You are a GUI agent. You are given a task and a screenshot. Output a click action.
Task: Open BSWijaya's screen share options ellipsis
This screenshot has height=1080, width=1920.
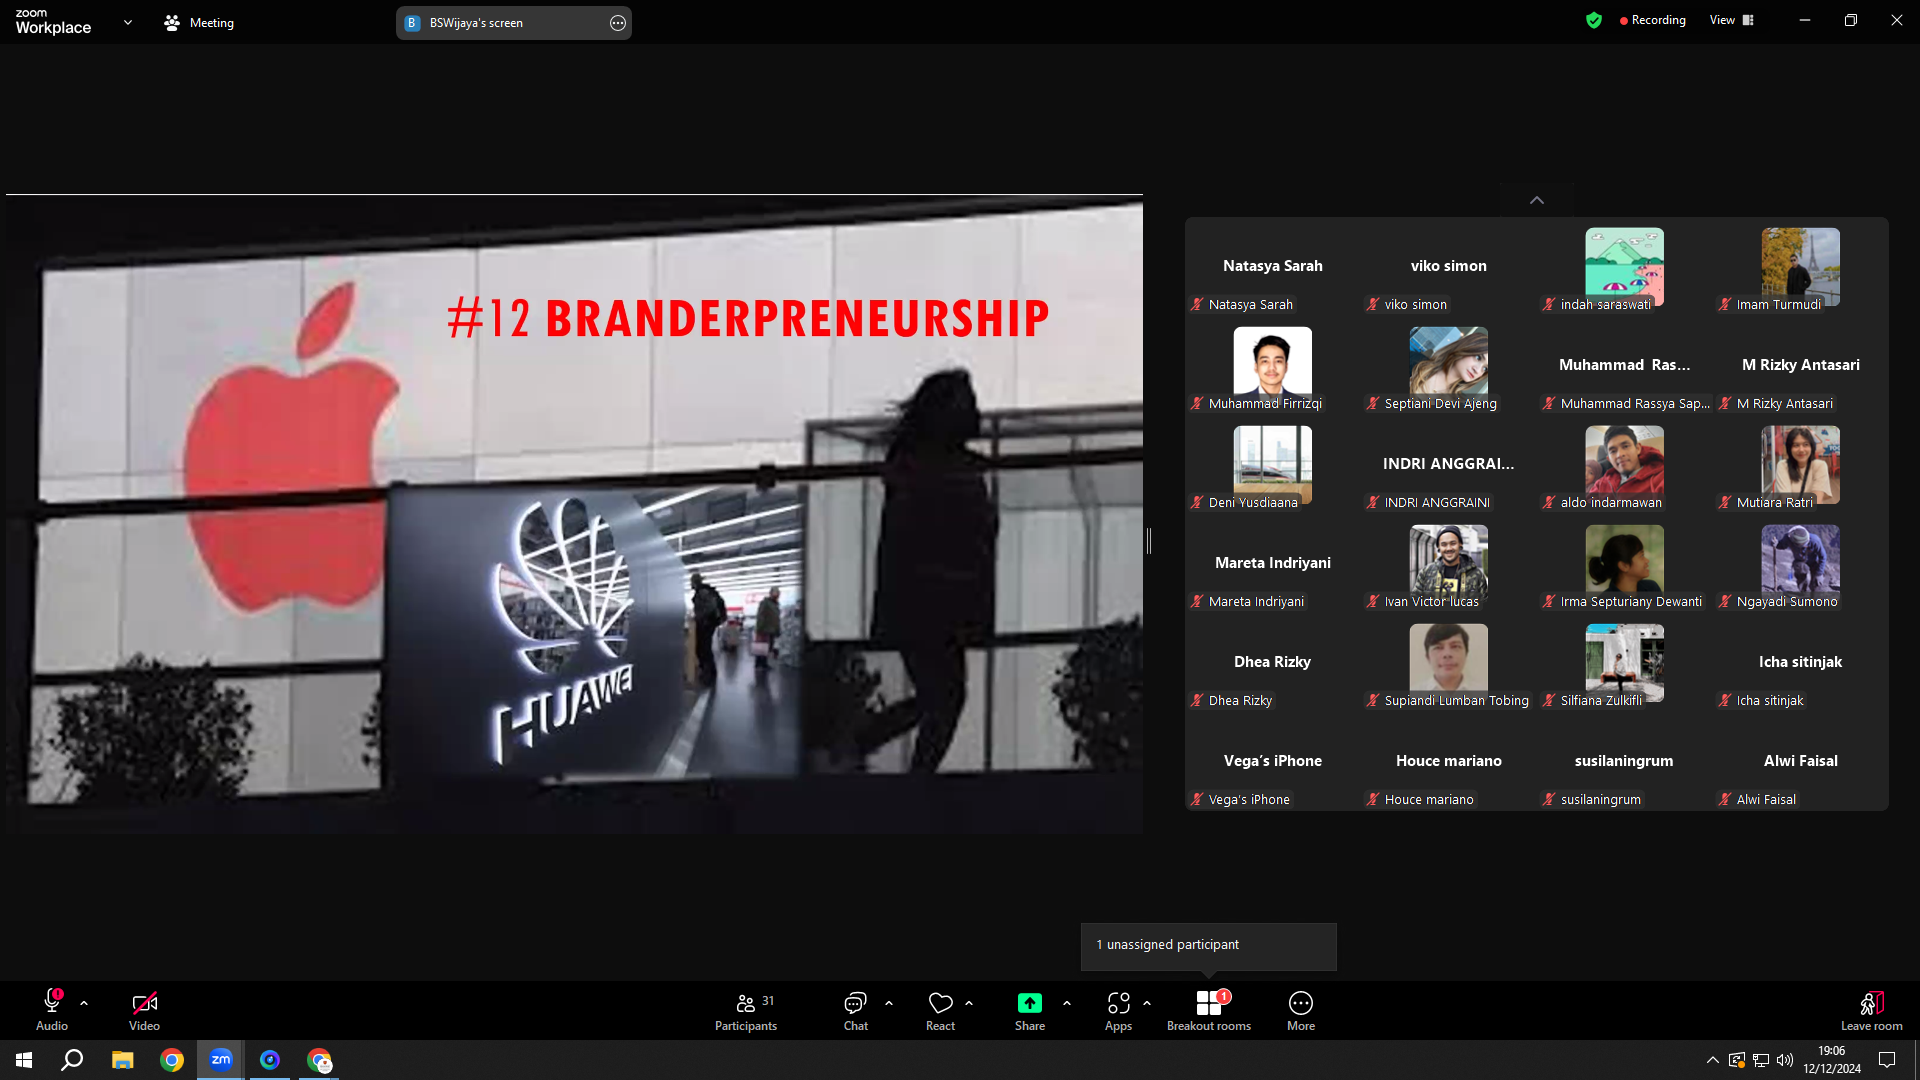pos(618,23)
